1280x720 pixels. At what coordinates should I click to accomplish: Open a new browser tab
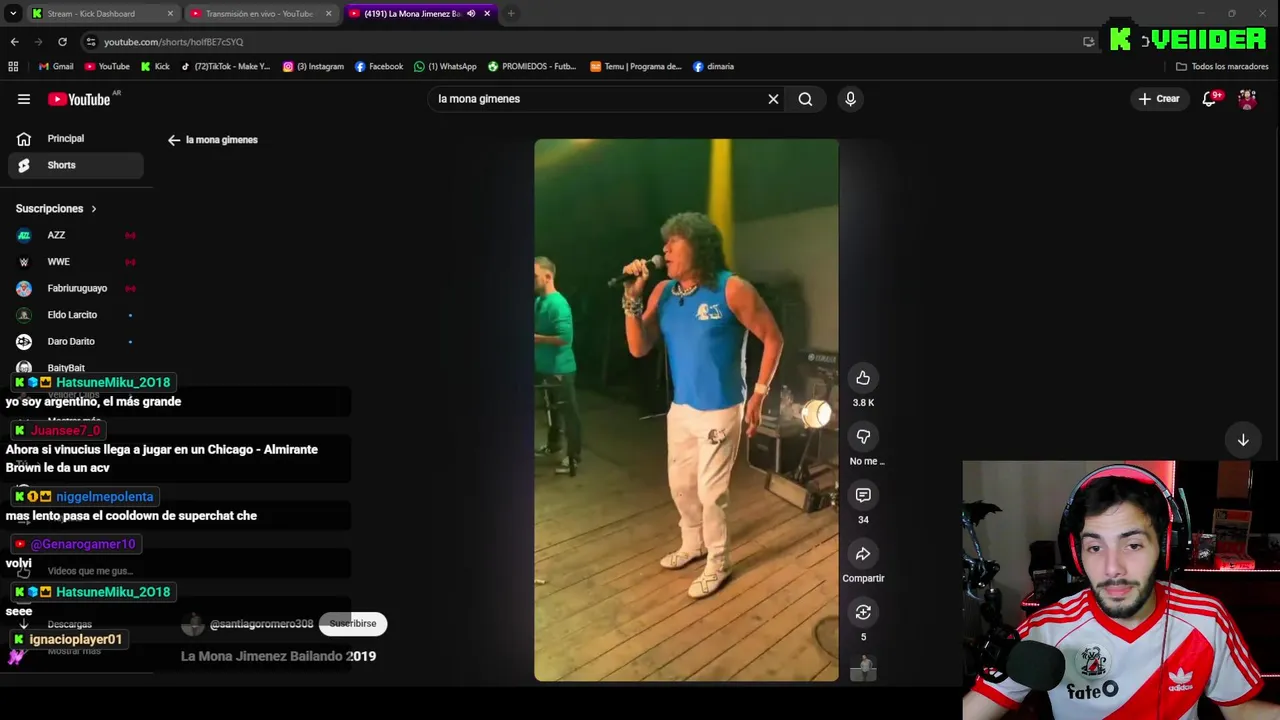pyautogui.click(x=511, y=14)
